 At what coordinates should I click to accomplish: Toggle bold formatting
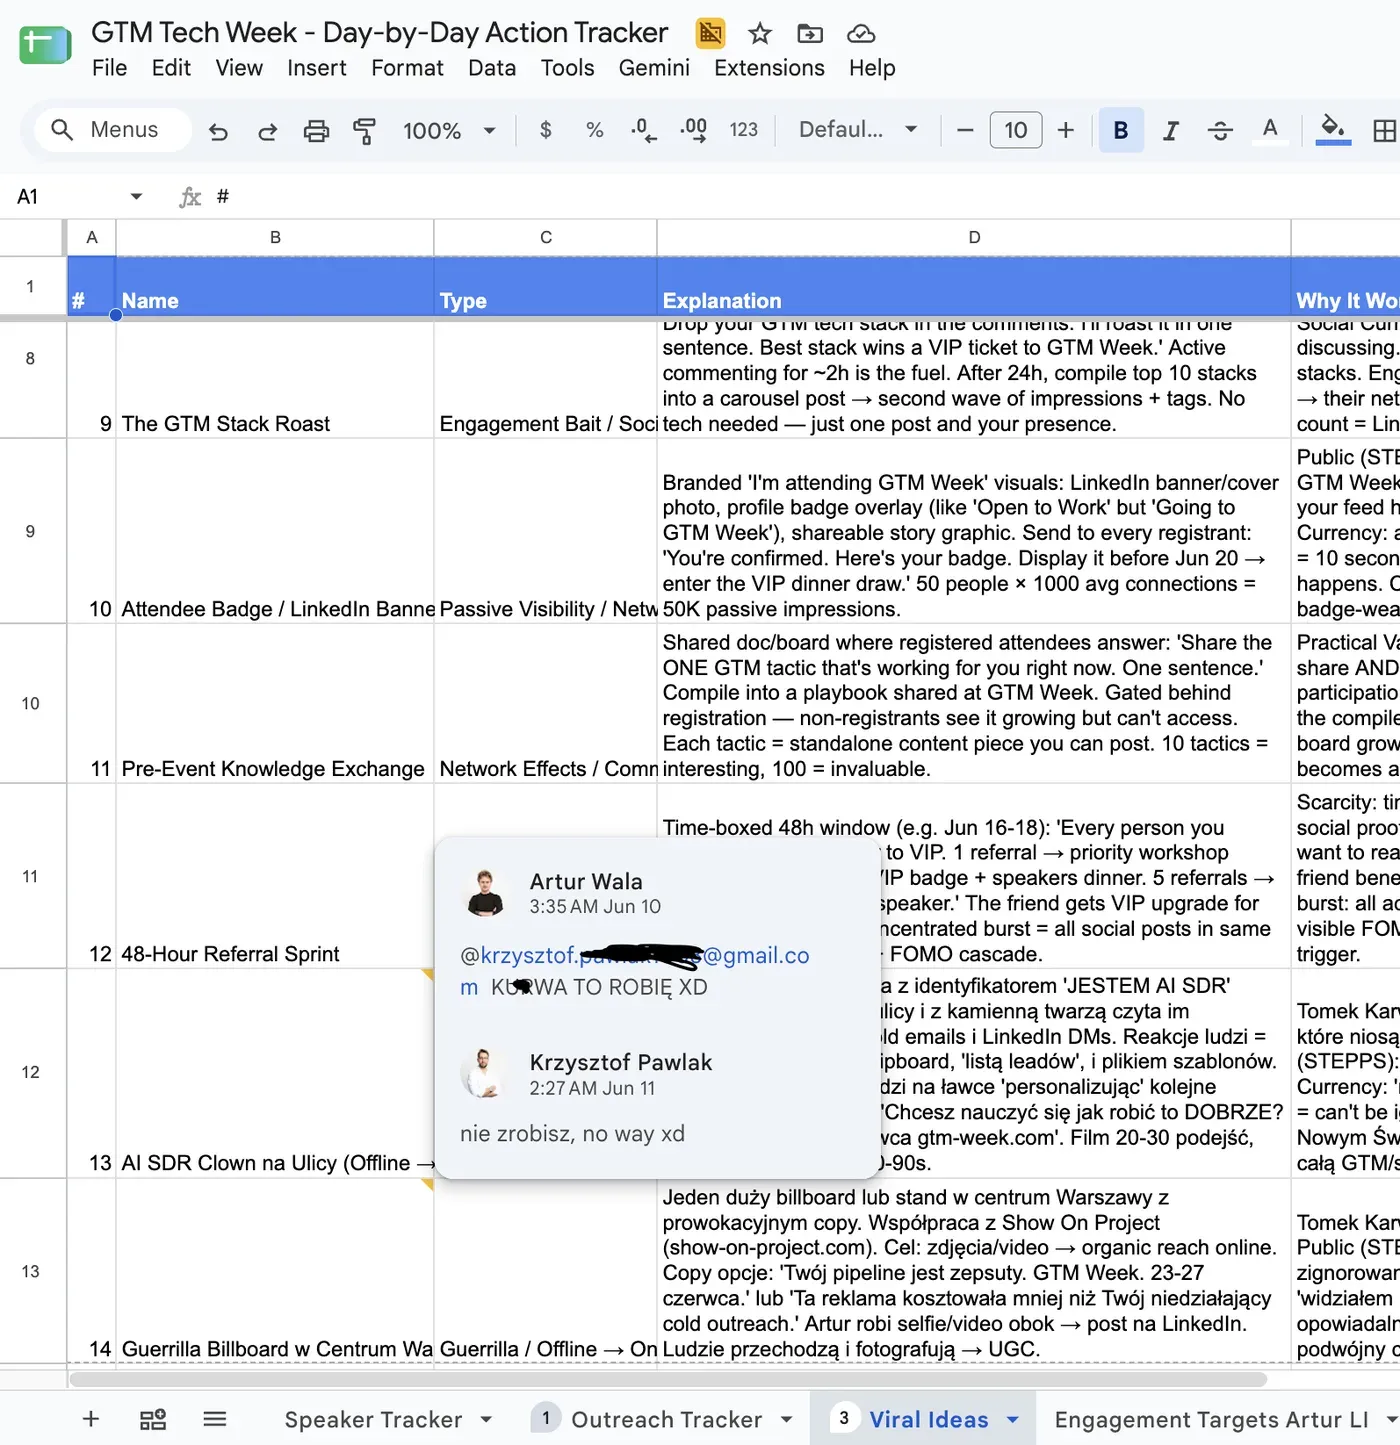click(1121, 130)
